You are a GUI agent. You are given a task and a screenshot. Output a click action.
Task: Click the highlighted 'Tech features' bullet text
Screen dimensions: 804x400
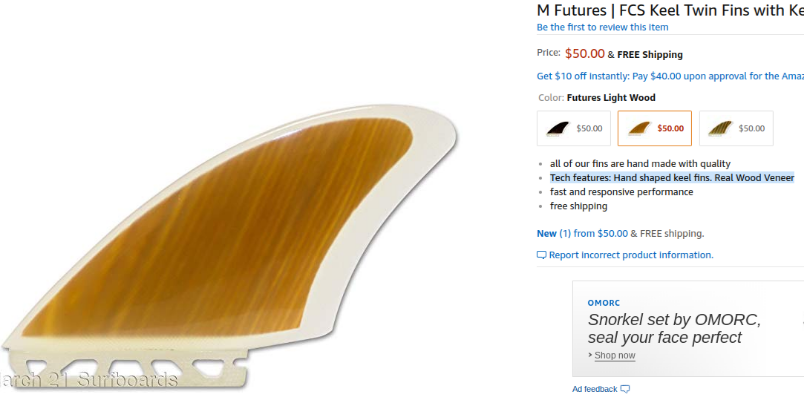click(x=672, y=177)
